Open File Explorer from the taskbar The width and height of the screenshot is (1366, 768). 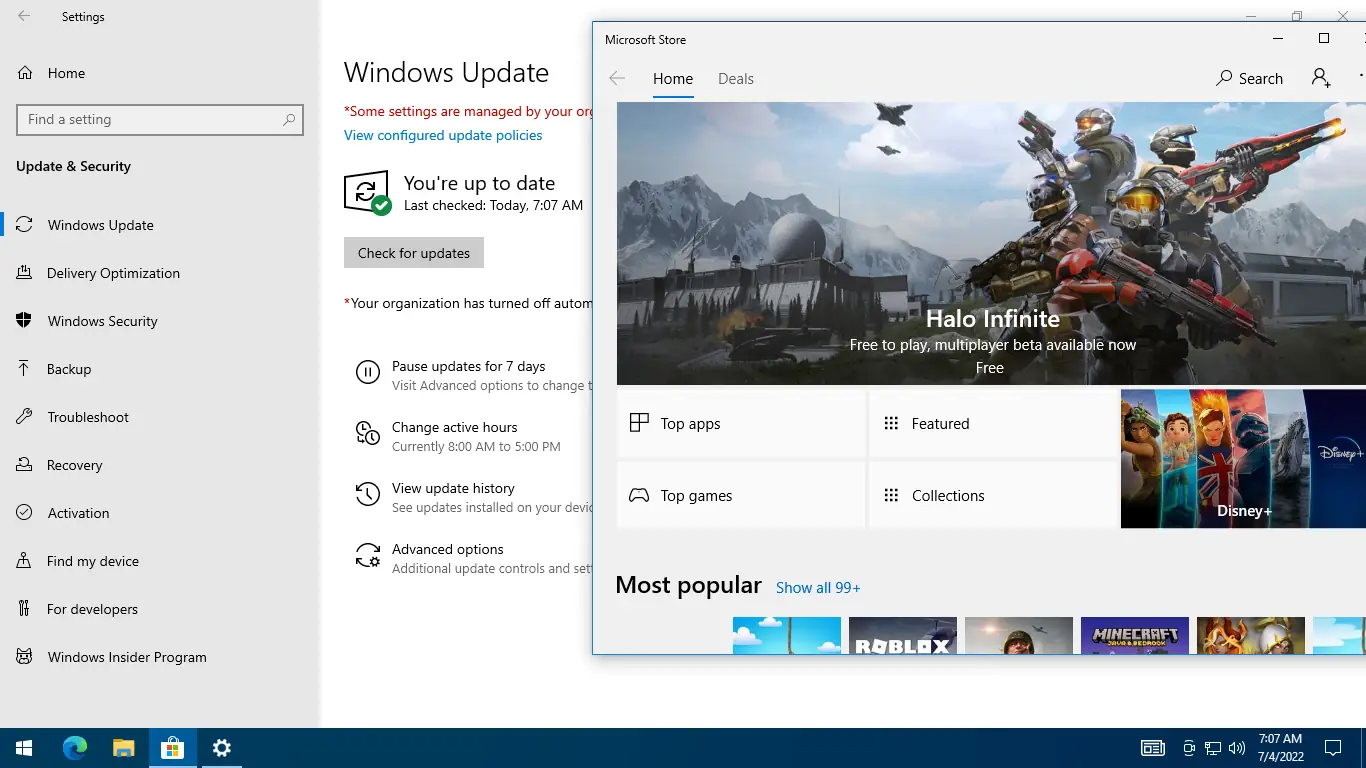pyautogui.click(x=123, y=748)
